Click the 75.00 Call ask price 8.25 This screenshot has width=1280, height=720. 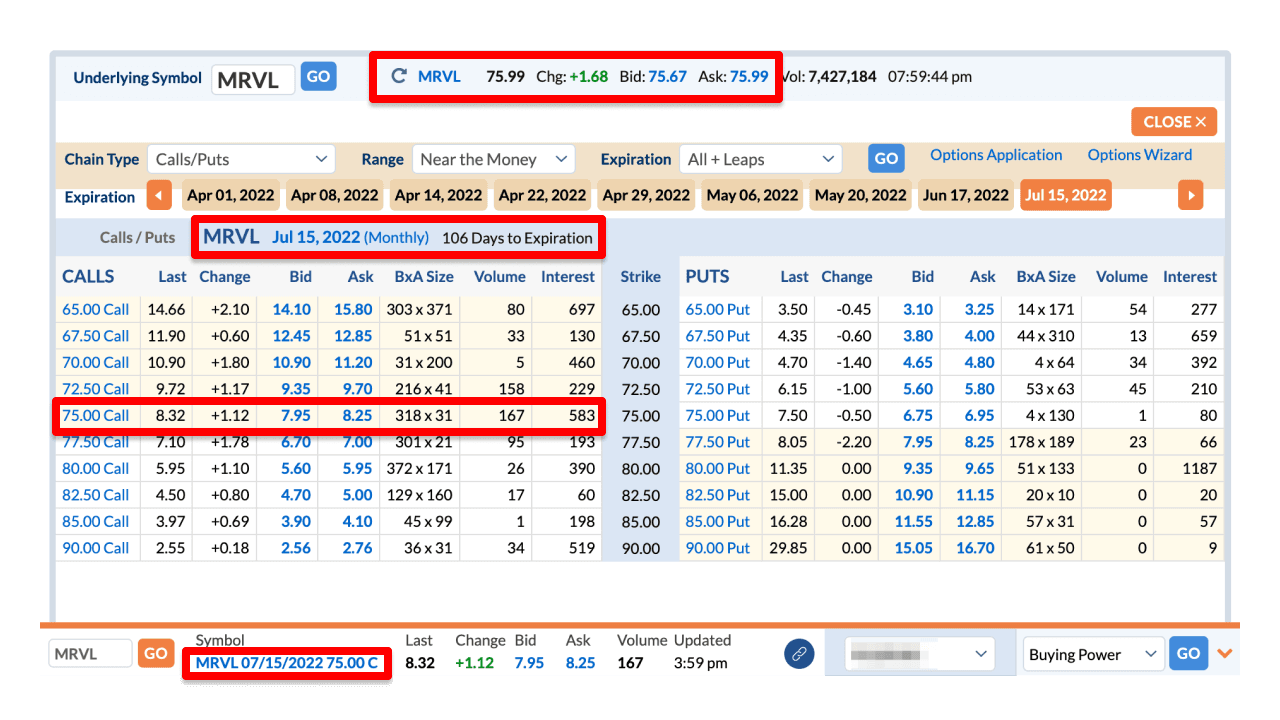pos(357,415)
